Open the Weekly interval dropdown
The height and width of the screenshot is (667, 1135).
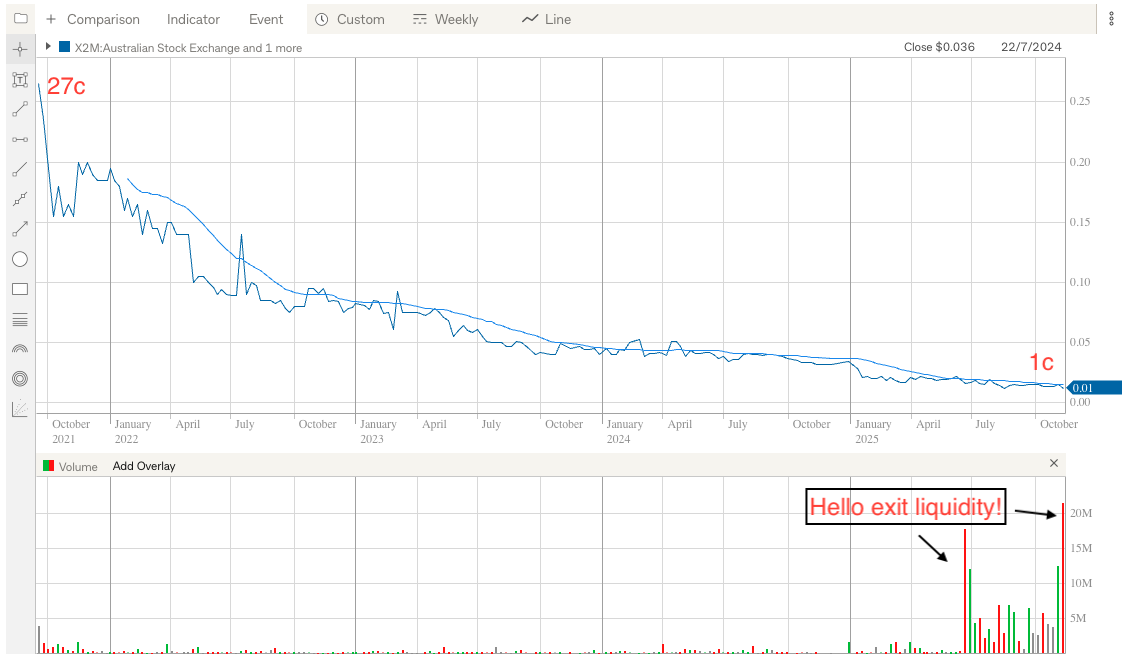445,19
